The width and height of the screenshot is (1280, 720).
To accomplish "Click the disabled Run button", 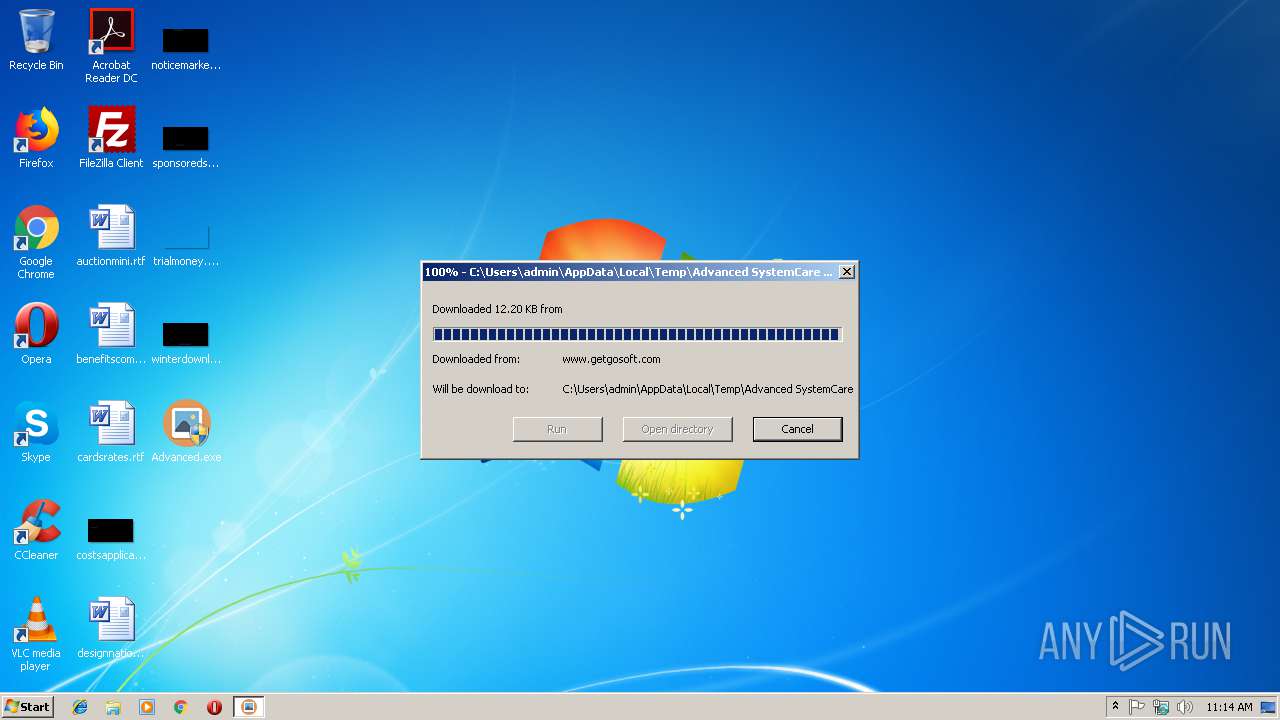I will (557, 429).
